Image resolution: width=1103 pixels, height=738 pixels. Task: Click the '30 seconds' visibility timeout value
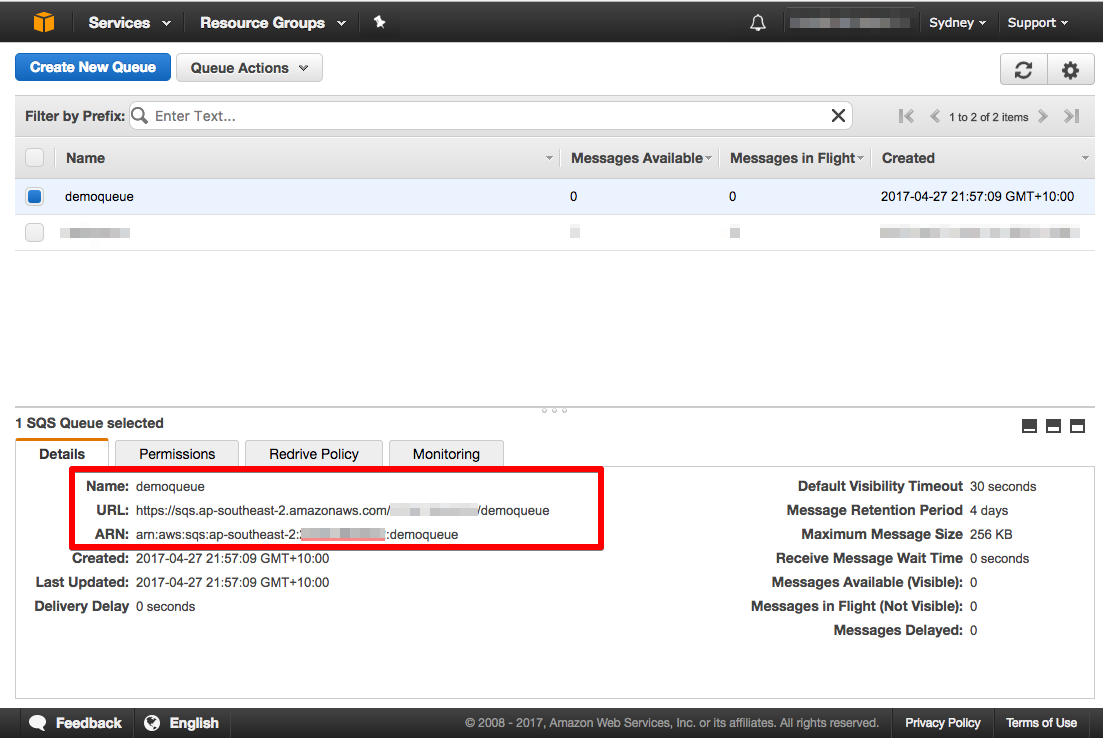[x=1002, y=486]
